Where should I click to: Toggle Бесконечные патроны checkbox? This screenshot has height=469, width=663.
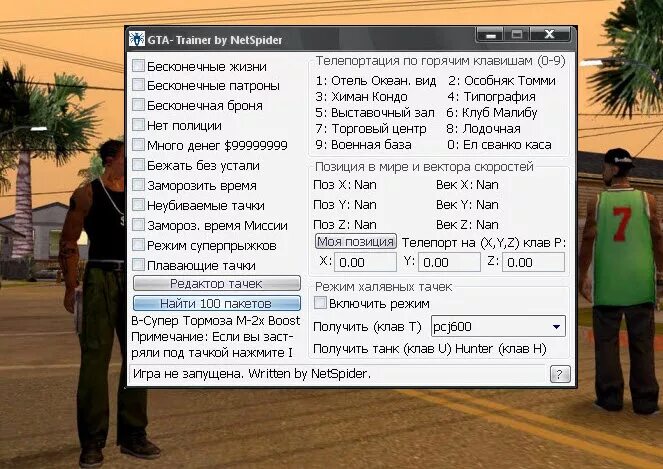point(138,85)
